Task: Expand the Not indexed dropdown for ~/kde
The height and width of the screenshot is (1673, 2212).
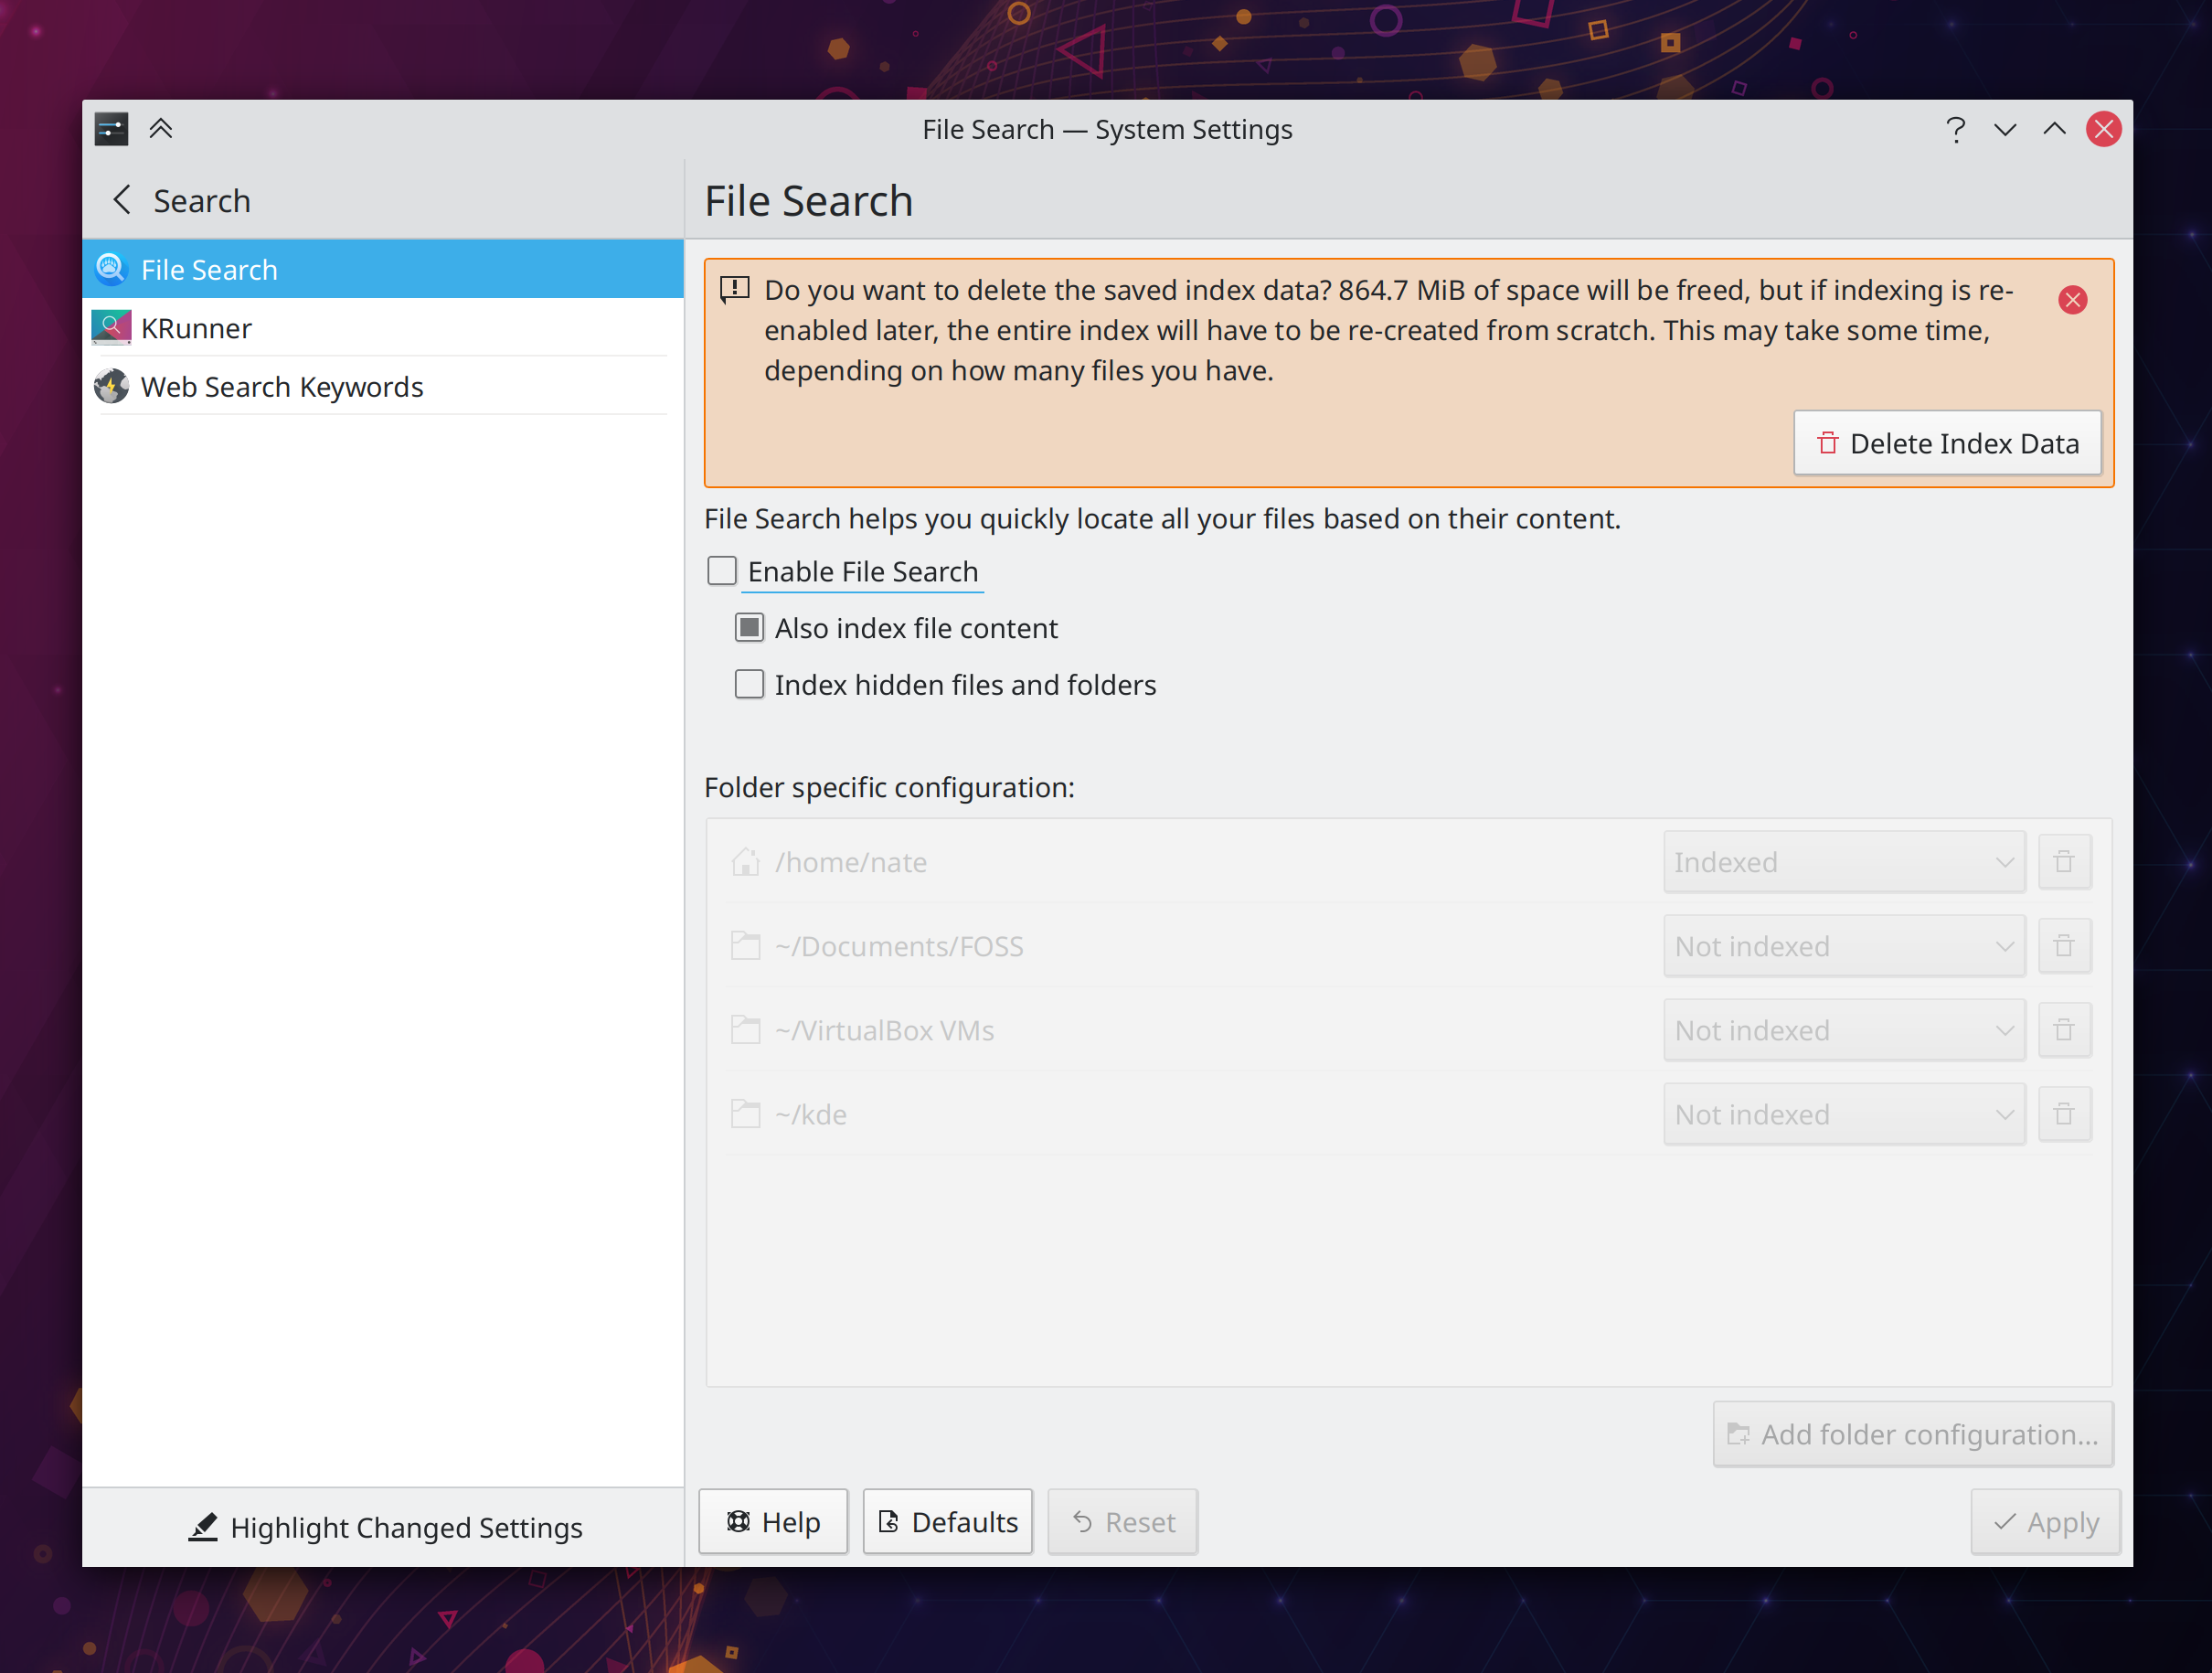Action: pyautogui.click(x=1843, y=1114)
